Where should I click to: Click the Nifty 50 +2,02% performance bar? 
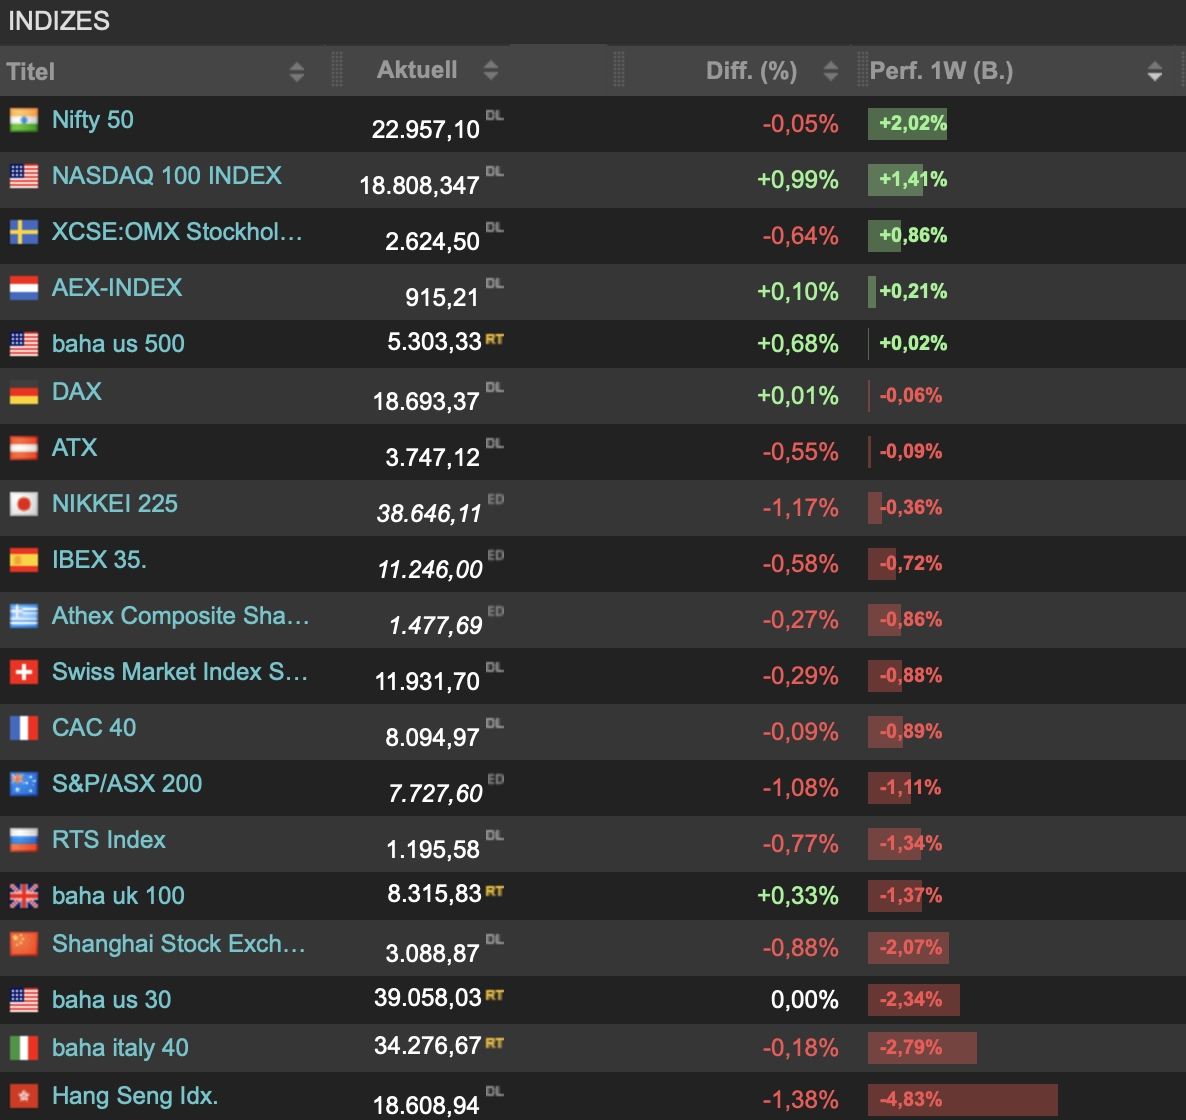click(907, 124)
